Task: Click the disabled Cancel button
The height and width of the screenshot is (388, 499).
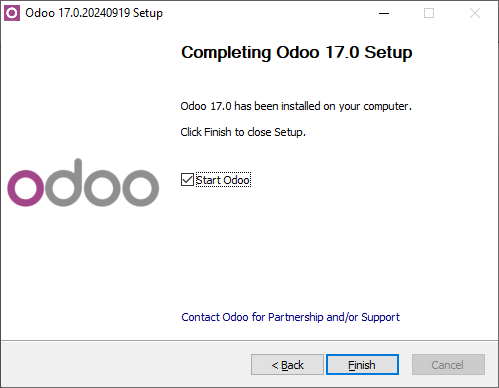Action: (448, 365)
